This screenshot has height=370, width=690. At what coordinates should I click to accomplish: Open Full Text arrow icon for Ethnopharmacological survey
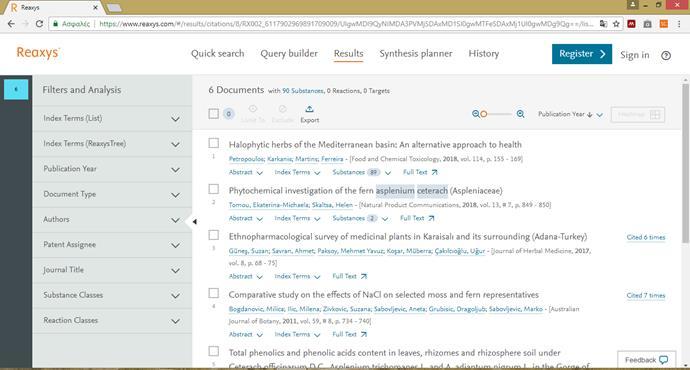[x=363, y=276]
